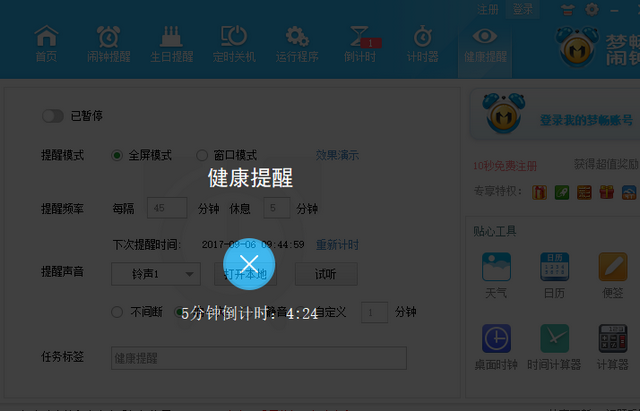
Task: Close the 健康提醒 countdown overlay
Action: [249, 265]
